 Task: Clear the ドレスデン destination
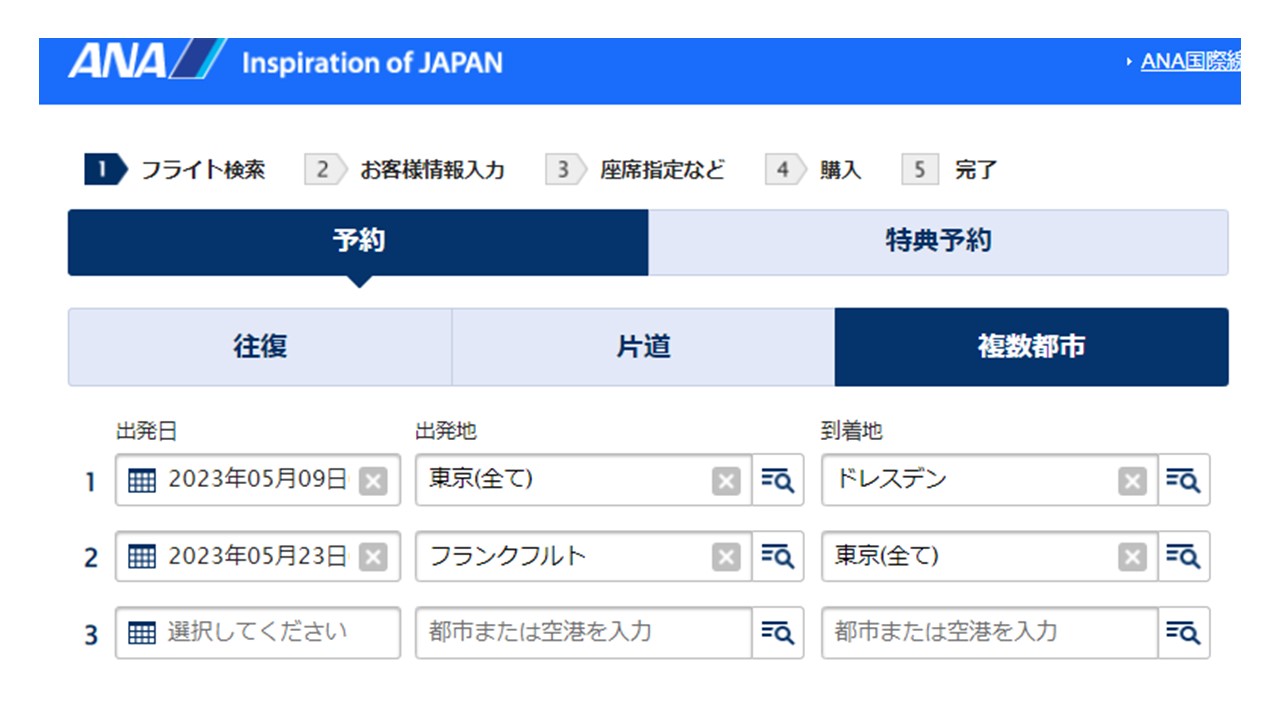point(1132,481)
